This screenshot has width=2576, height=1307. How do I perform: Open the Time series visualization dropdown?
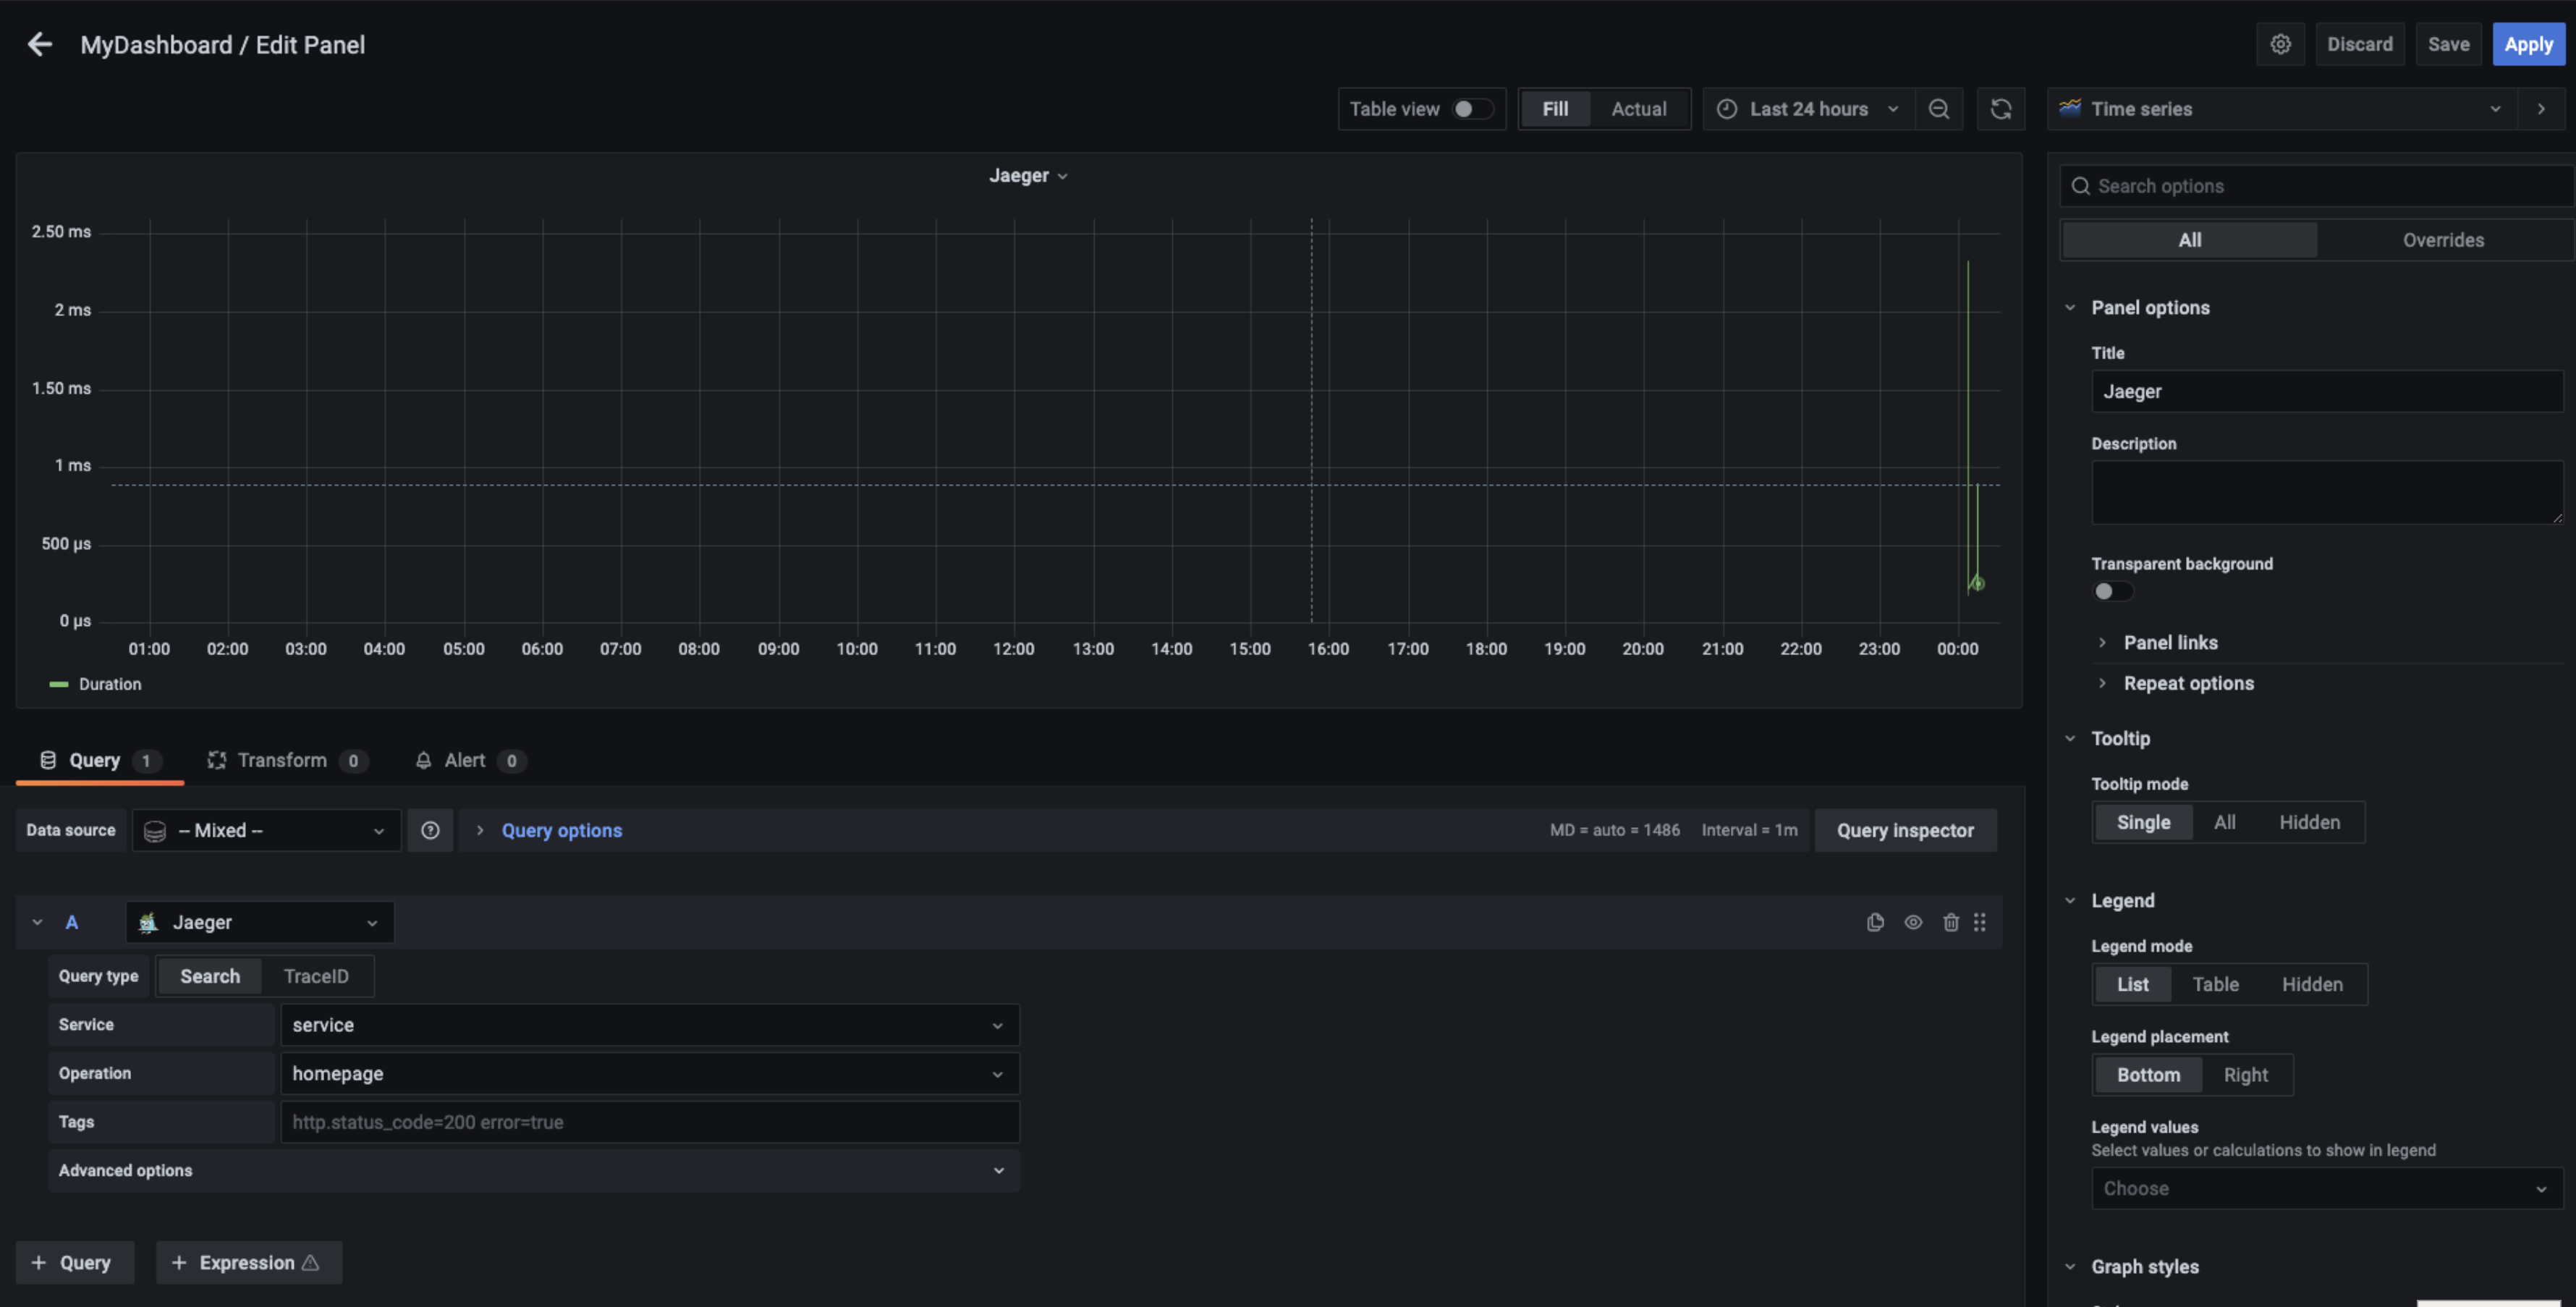[x=2282, y=109]
